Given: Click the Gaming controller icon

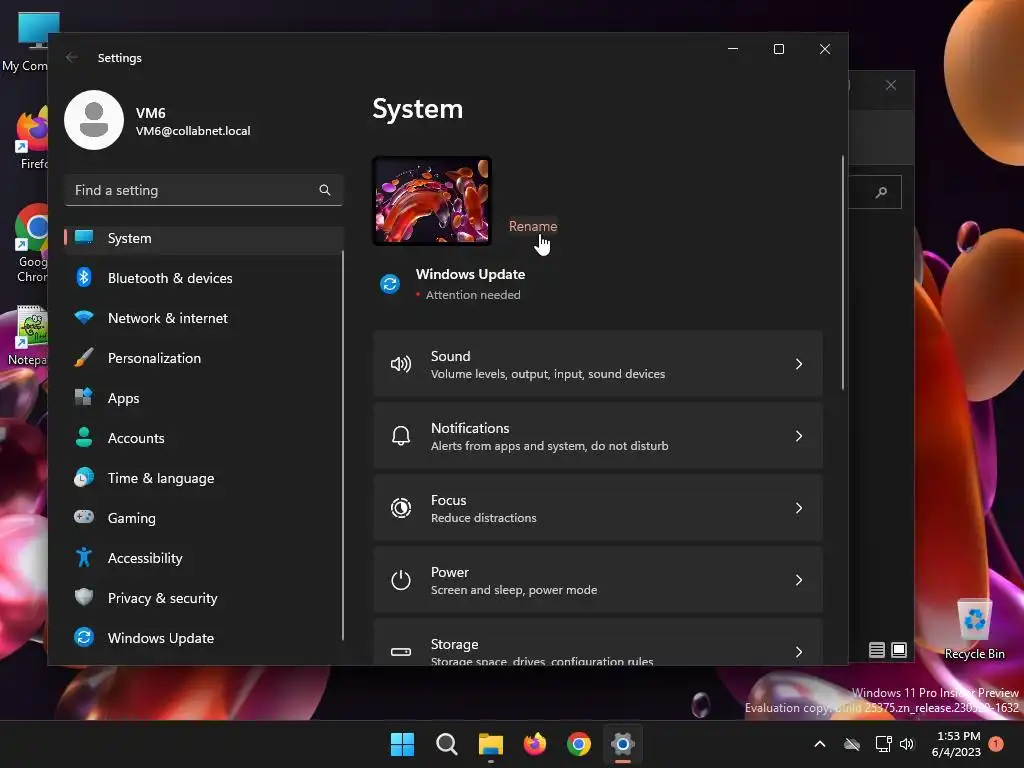Looking at the screenshot, I should (x=84, y=517).
